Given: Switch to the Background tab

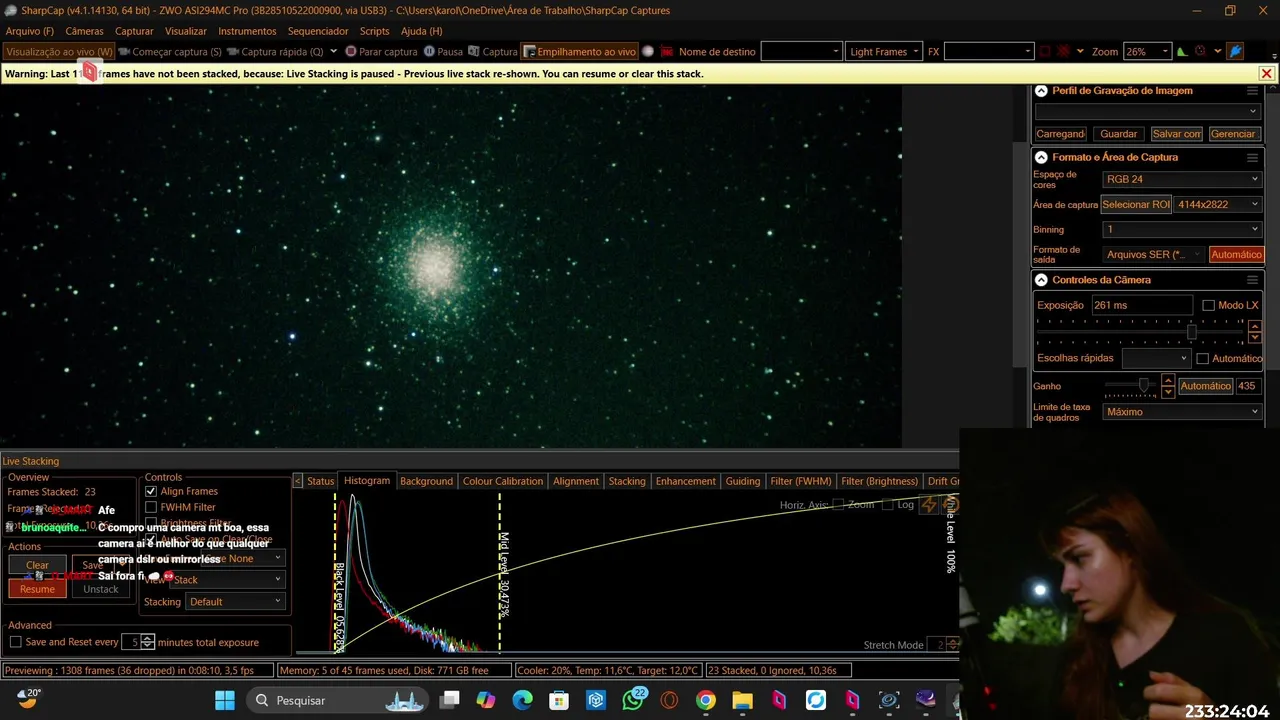Looking at the screenshot, I should coord(426,481).
